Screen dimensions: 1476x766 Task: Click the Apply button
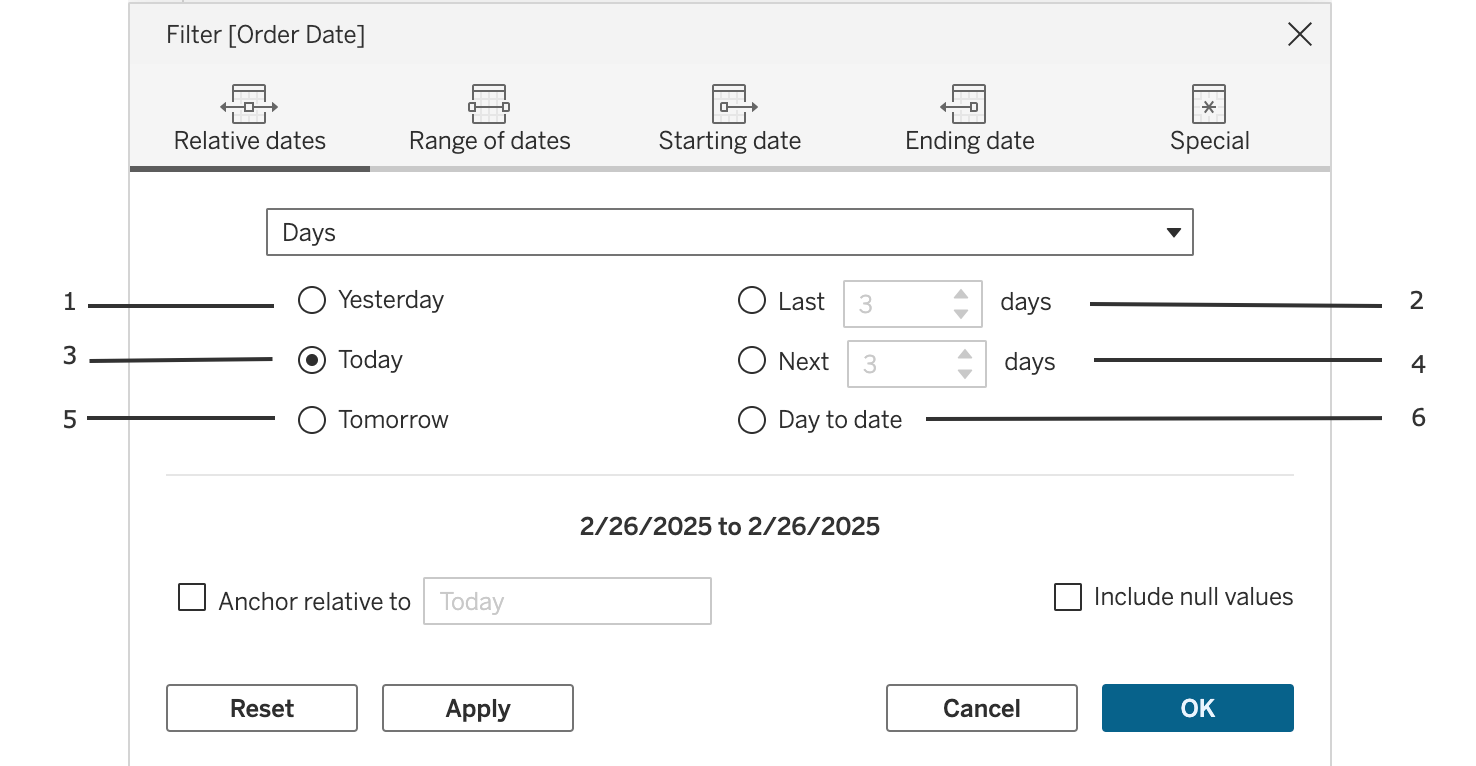tap(478, 708)
